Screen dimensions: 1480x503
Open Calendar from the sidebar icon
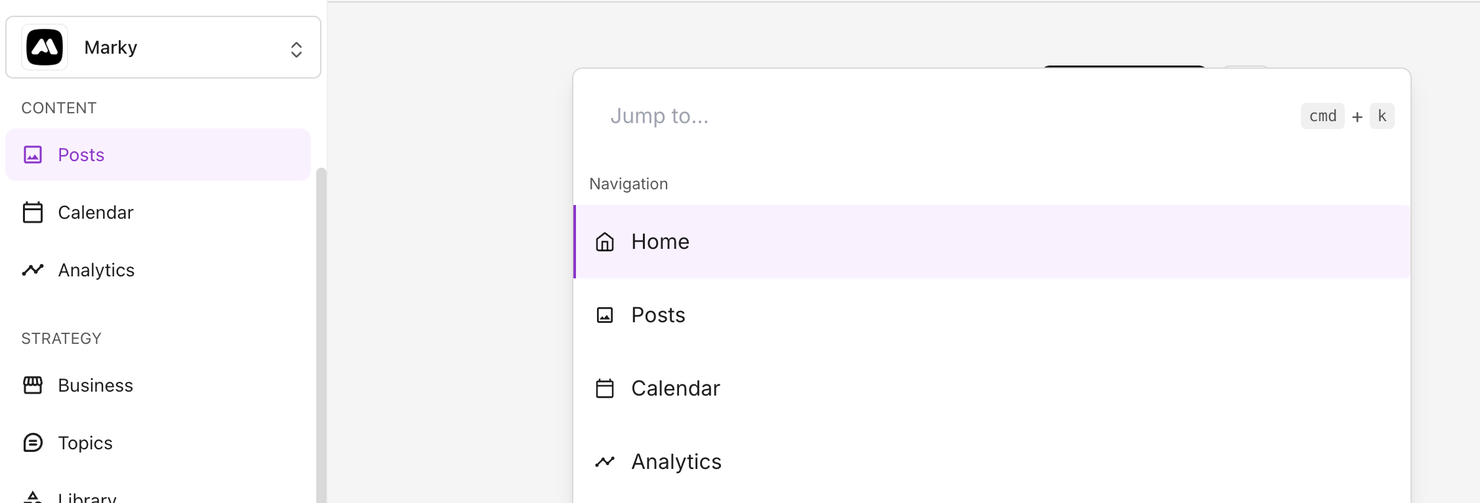tap(33, 212)
